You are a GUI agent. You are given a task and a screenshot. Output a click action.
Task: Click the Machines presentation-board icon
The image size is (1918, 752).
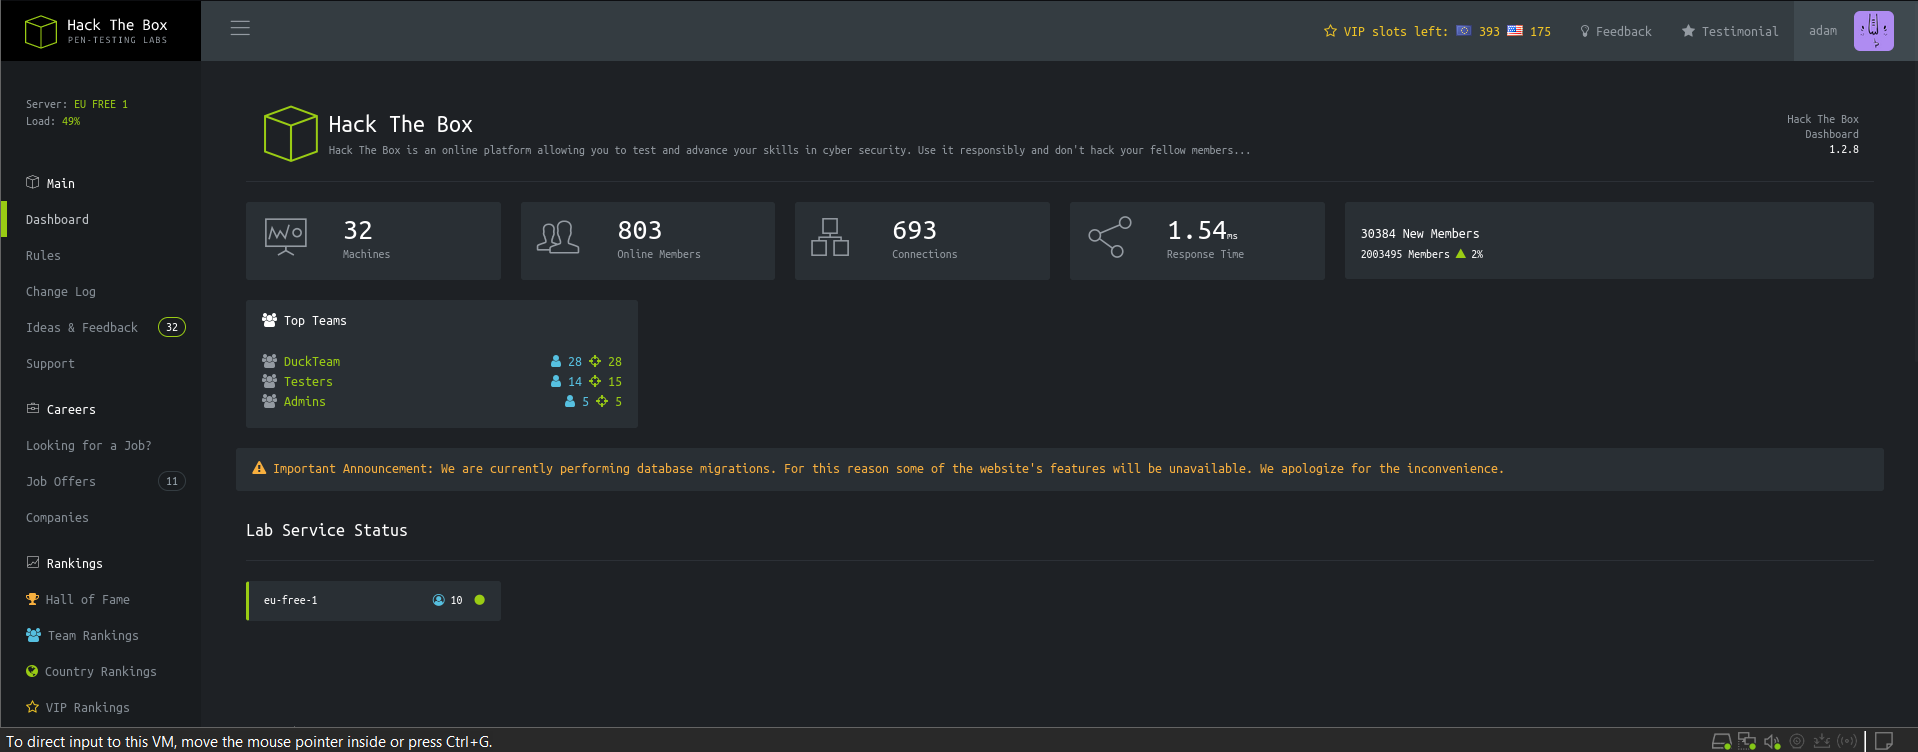tap(286, 237)
